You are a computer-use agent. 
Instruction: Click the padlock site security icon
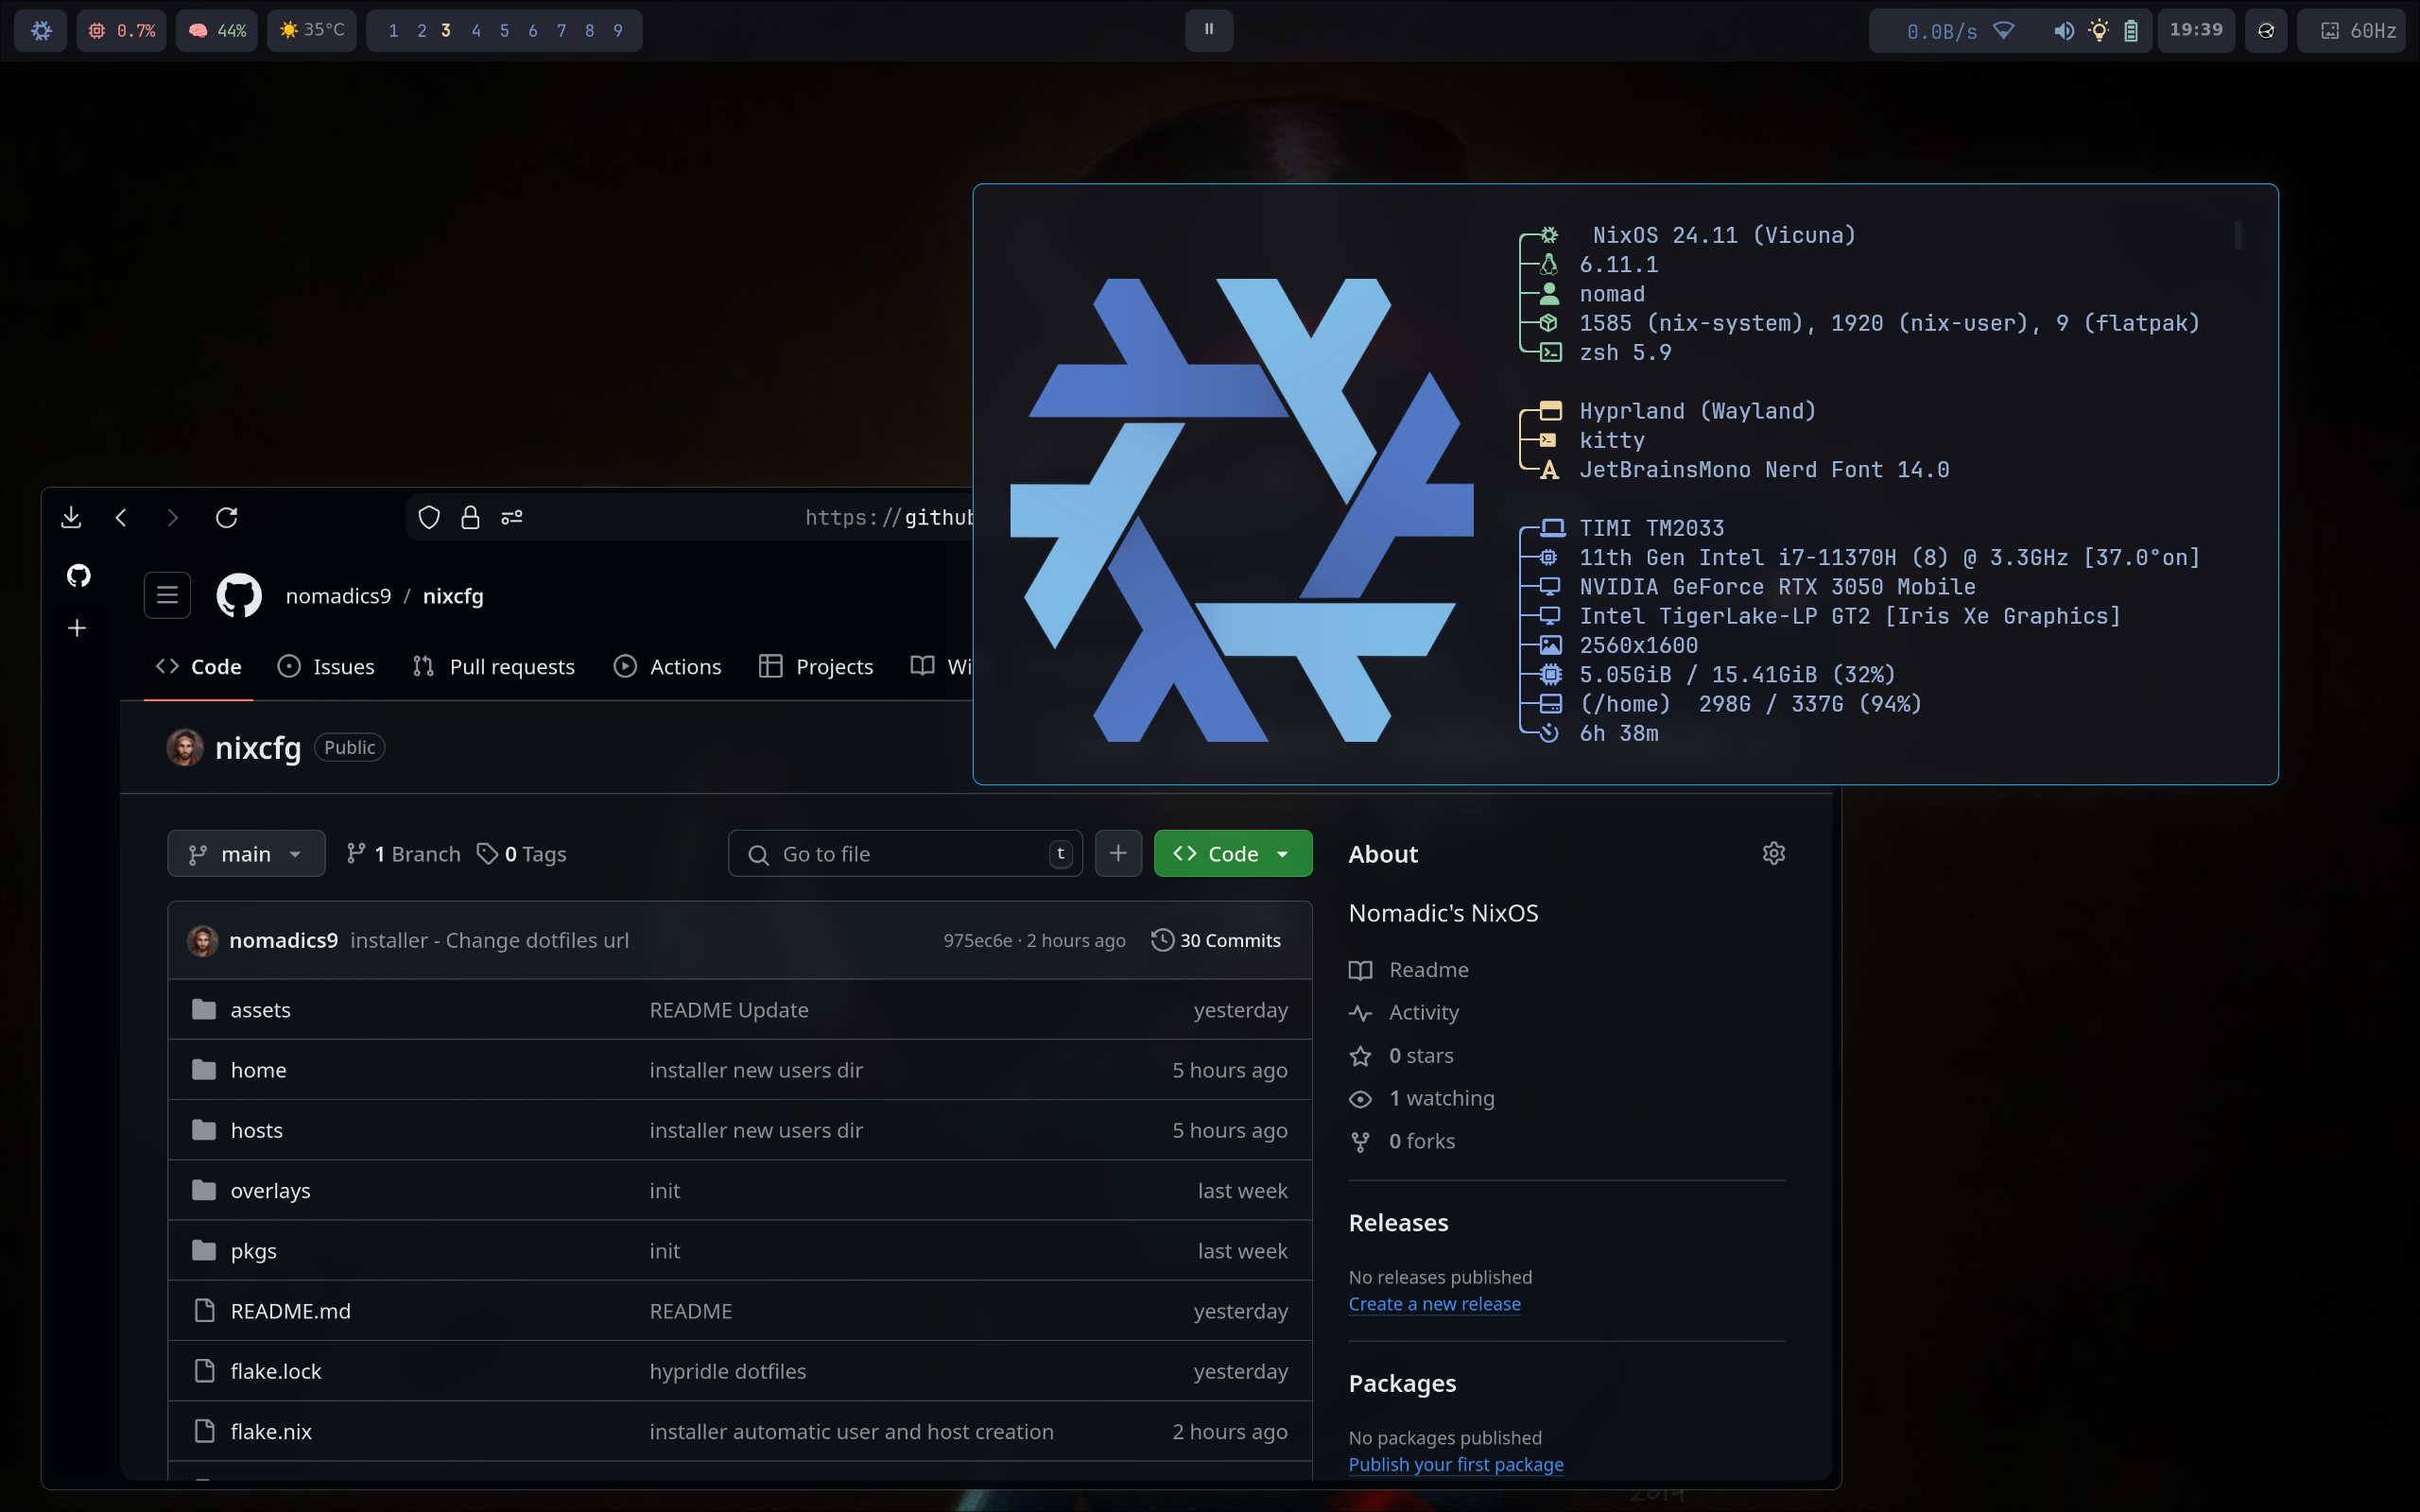(470, 517)
